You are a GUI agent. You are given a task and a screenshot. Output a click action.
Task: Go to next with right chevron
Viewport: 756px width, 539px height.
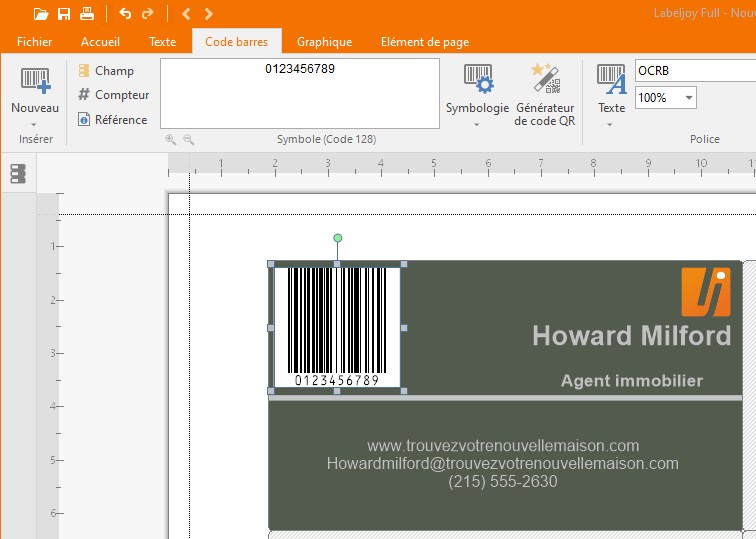(208, 14)
